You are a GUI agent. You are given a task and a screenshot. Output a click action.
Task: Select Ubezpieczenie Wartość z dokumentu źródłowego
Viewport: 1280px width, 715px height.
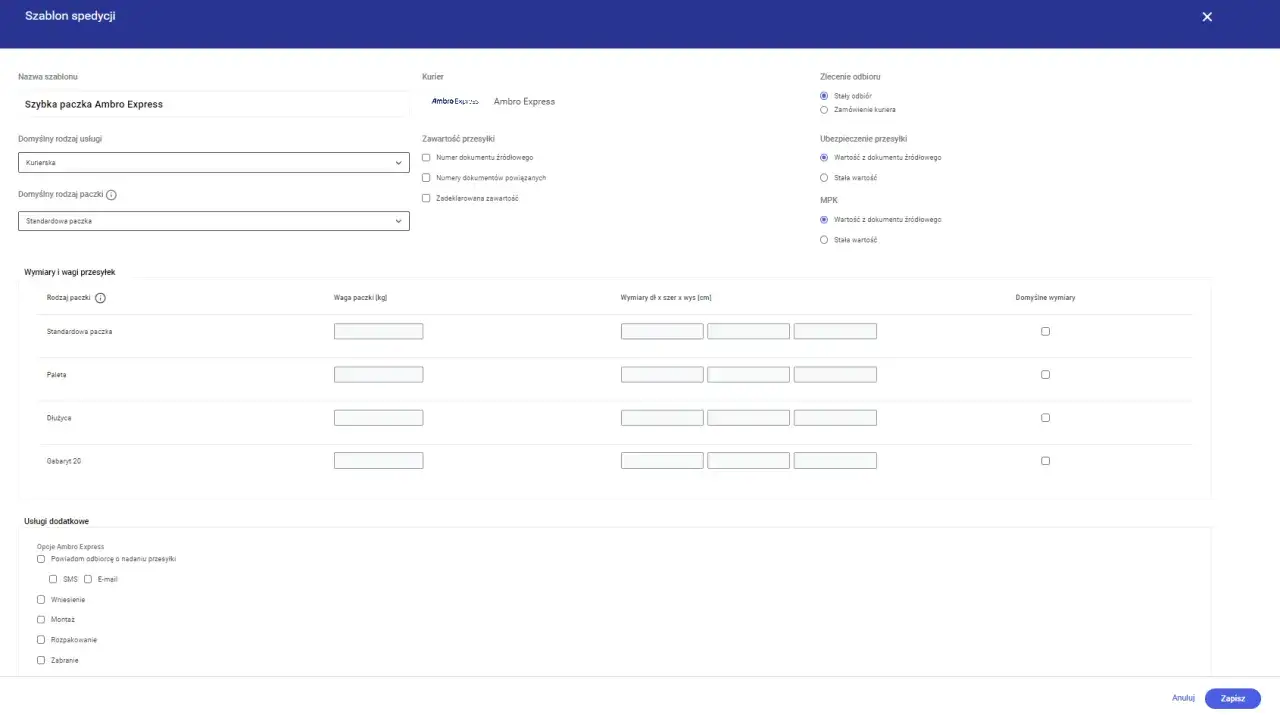pyautogui.click(x=824, y=157)
